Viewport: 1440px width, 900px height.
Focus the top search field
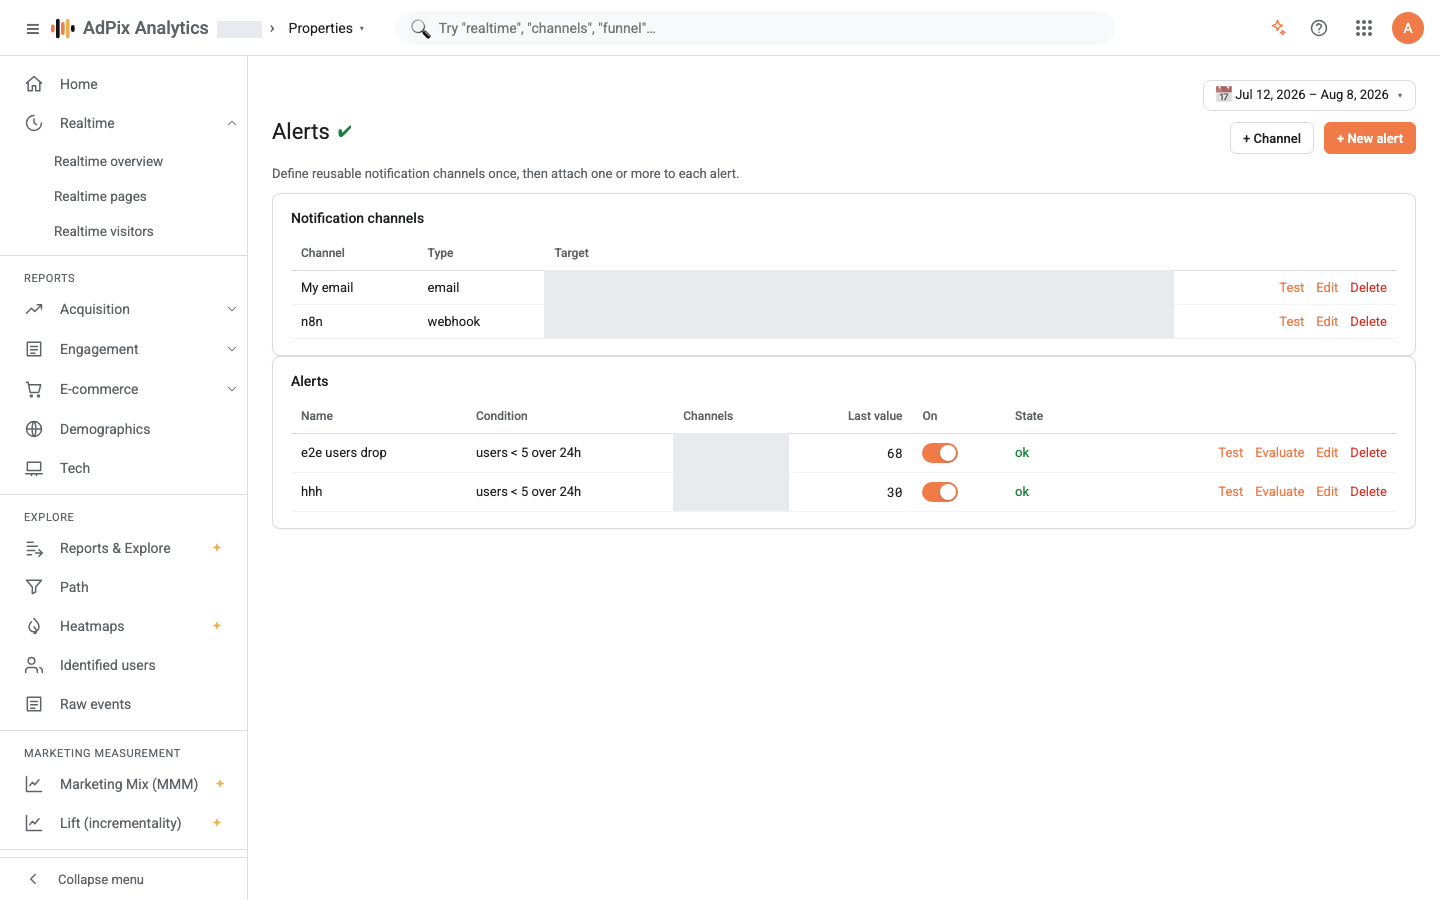coord(755,28)
